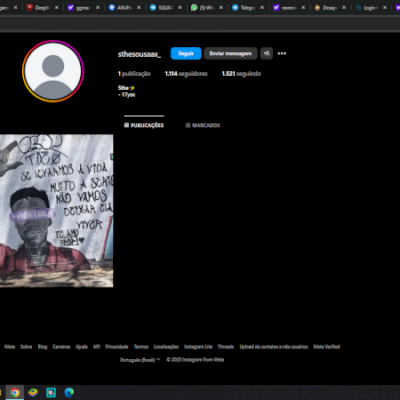Close the Deepl browser tab
The width and height of the screenshot is (400, 400).
click(57, 7)
